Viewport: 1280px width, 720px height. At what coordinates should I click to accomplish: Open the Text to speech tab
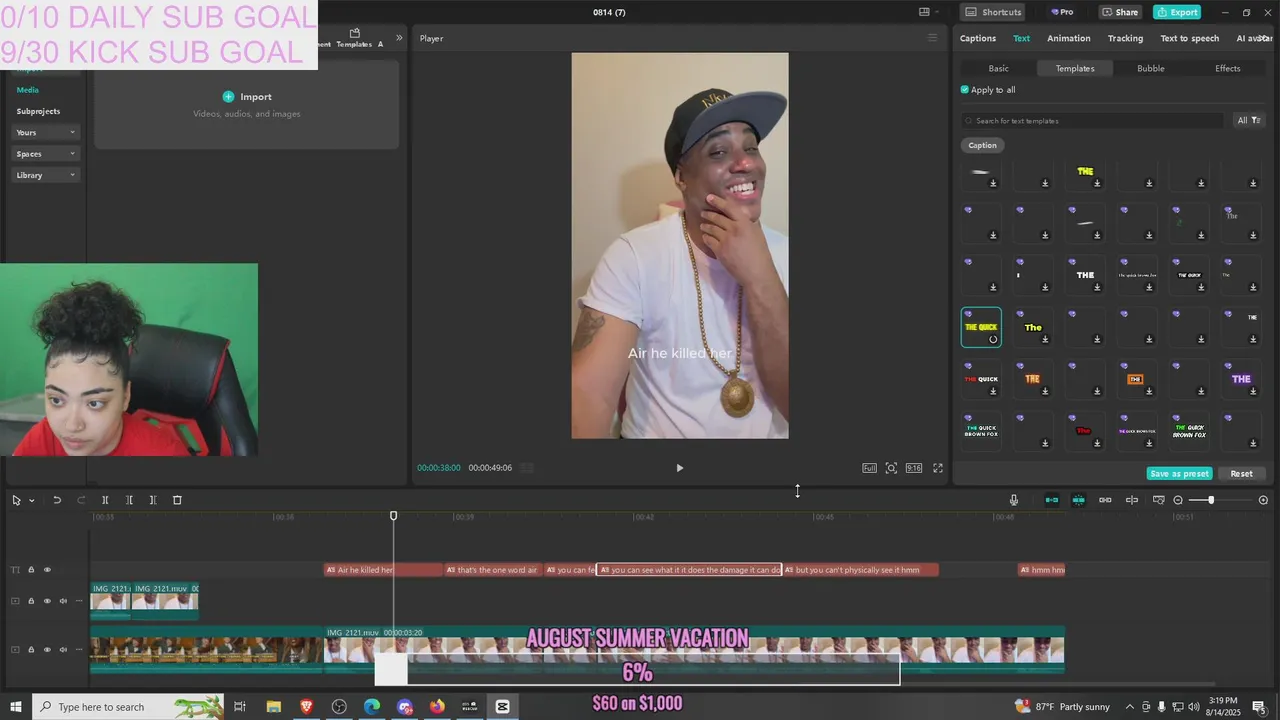[1189, 38]
